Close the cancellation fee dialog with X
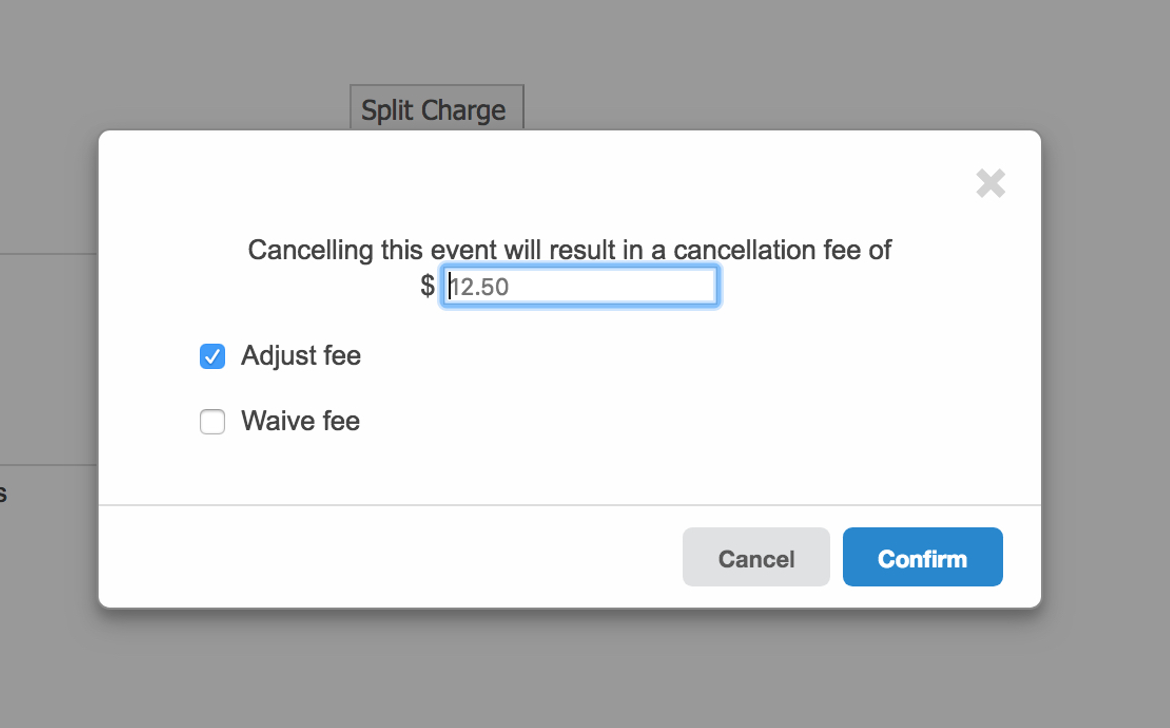1170x728 pixels. (990, 183)
